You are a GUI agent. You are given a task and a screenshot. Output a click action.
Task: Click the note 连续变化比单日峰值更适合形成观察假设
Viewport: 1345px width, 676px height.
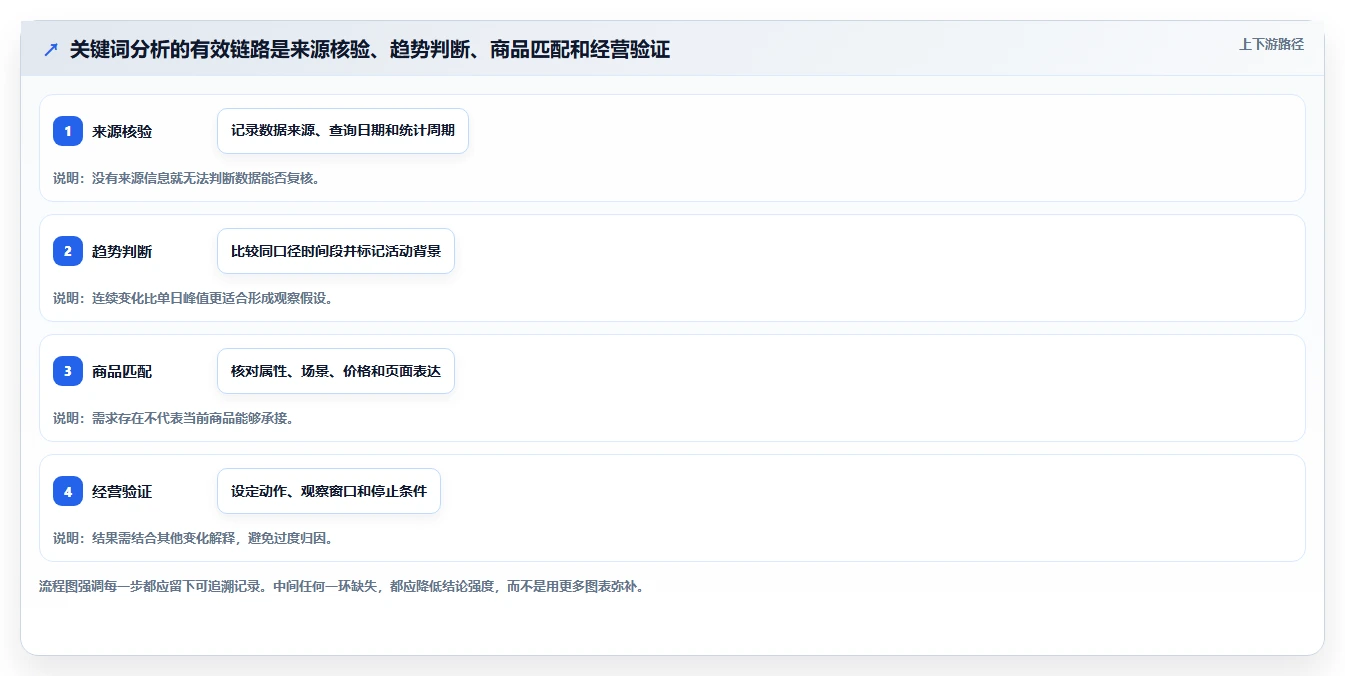(193, 298)
